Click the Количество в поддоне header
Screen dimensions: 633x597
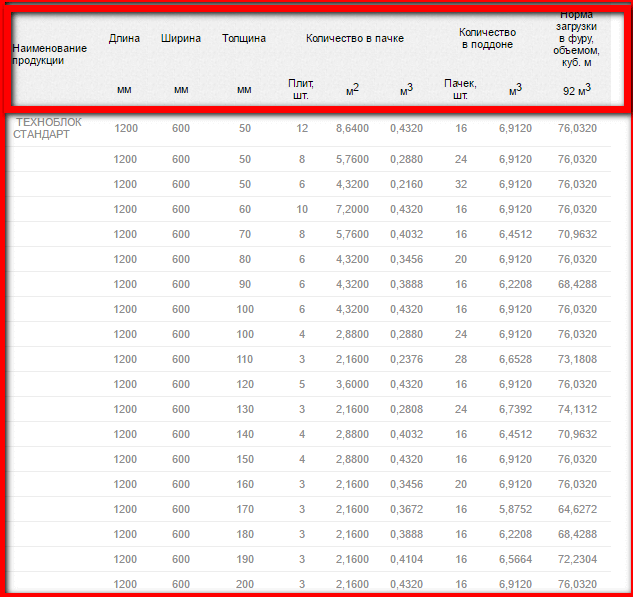click(487, 39)
